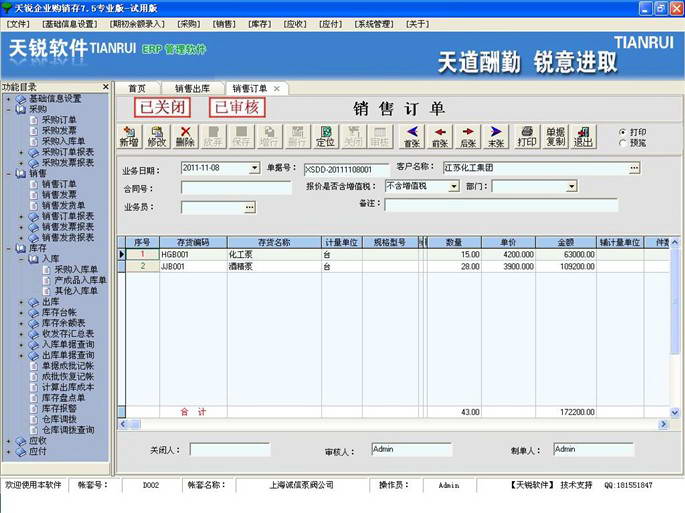
Task: Switch to the 销售出库 tab
Action: [x=192, y=89]
